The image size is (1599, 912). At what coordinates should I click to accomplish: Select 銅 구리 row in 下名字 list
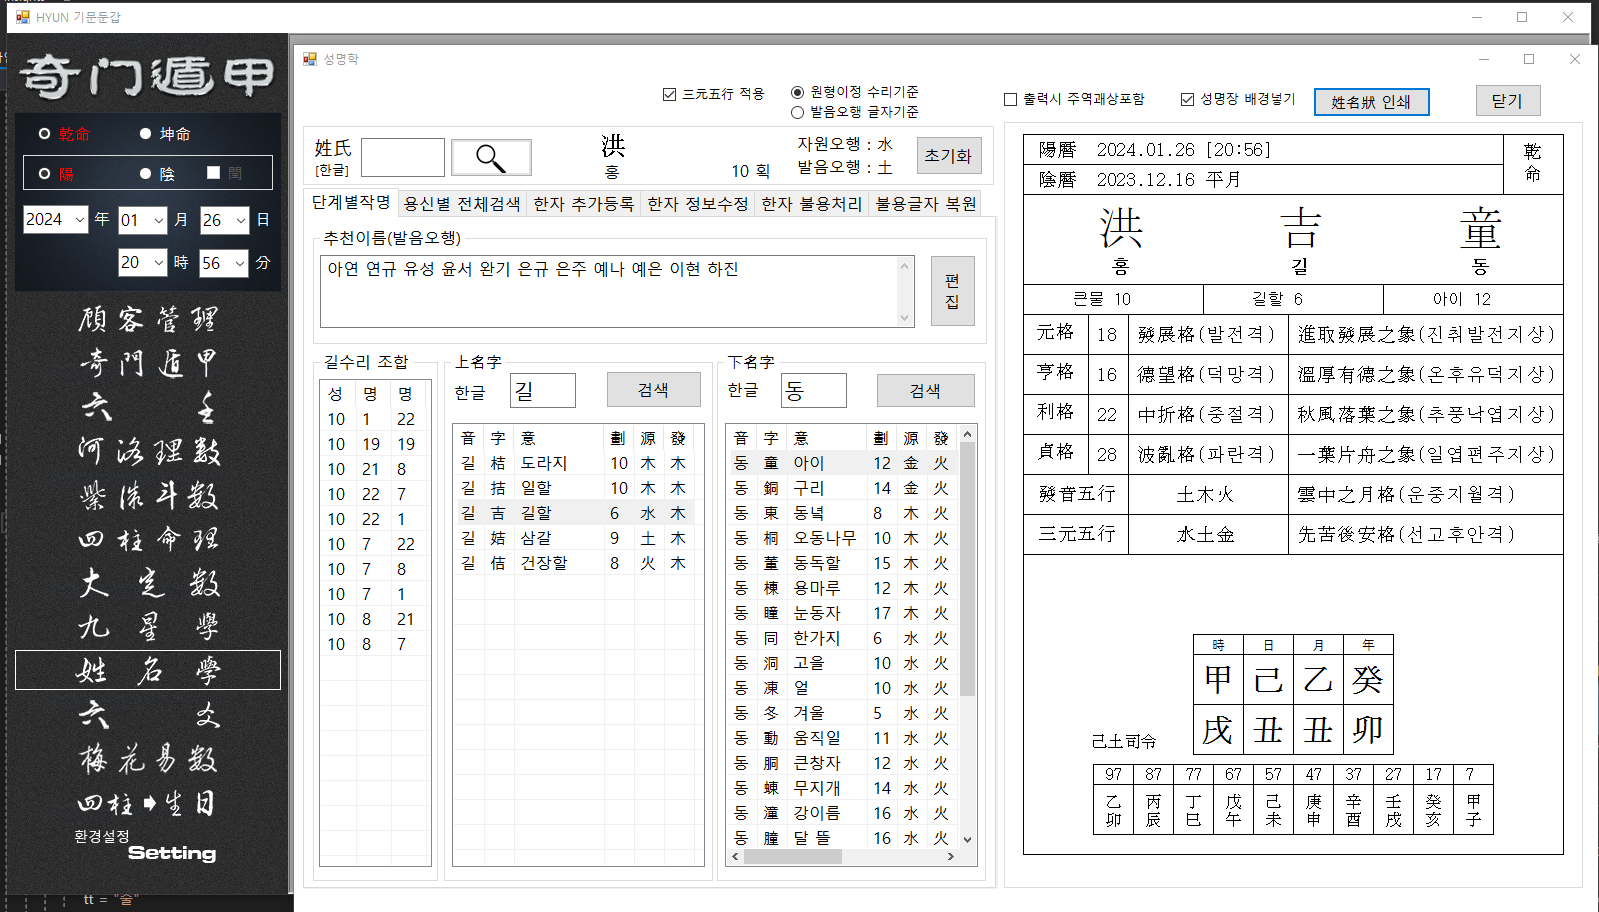click(843, 488)
